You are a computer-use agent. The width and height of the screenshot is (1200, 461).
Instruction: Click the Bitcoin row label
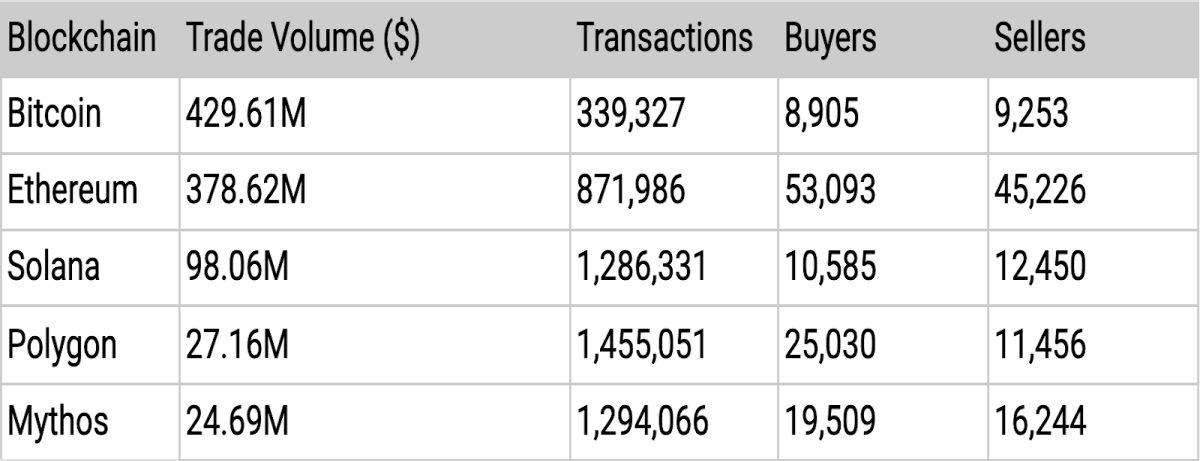pyautogui.click(x=55, y=113)
